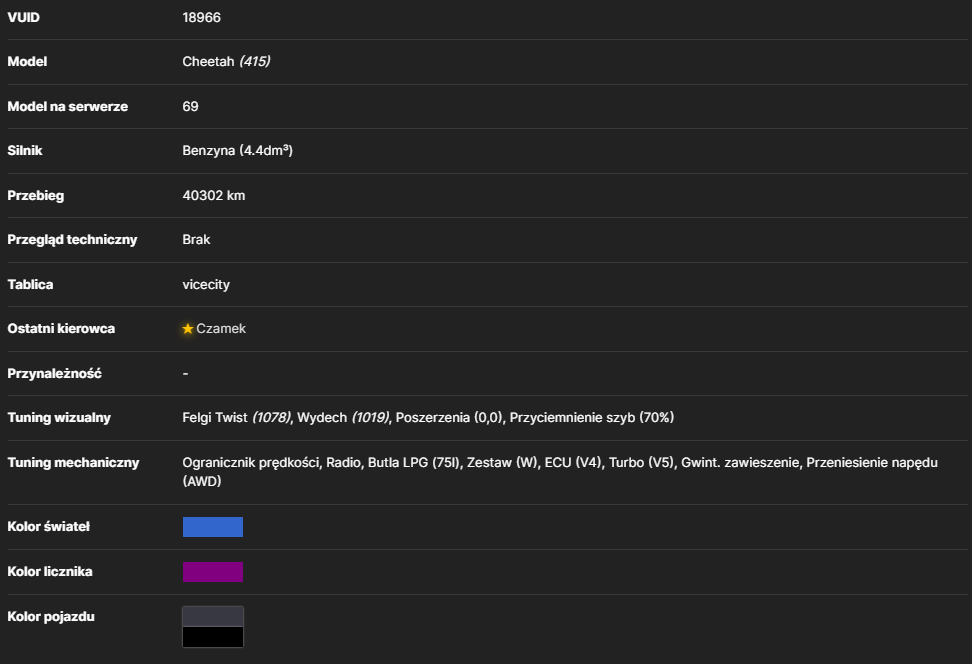The image size is (972, 664).
Task: Select the vicecity plate value
Action: tap(206, 285)
